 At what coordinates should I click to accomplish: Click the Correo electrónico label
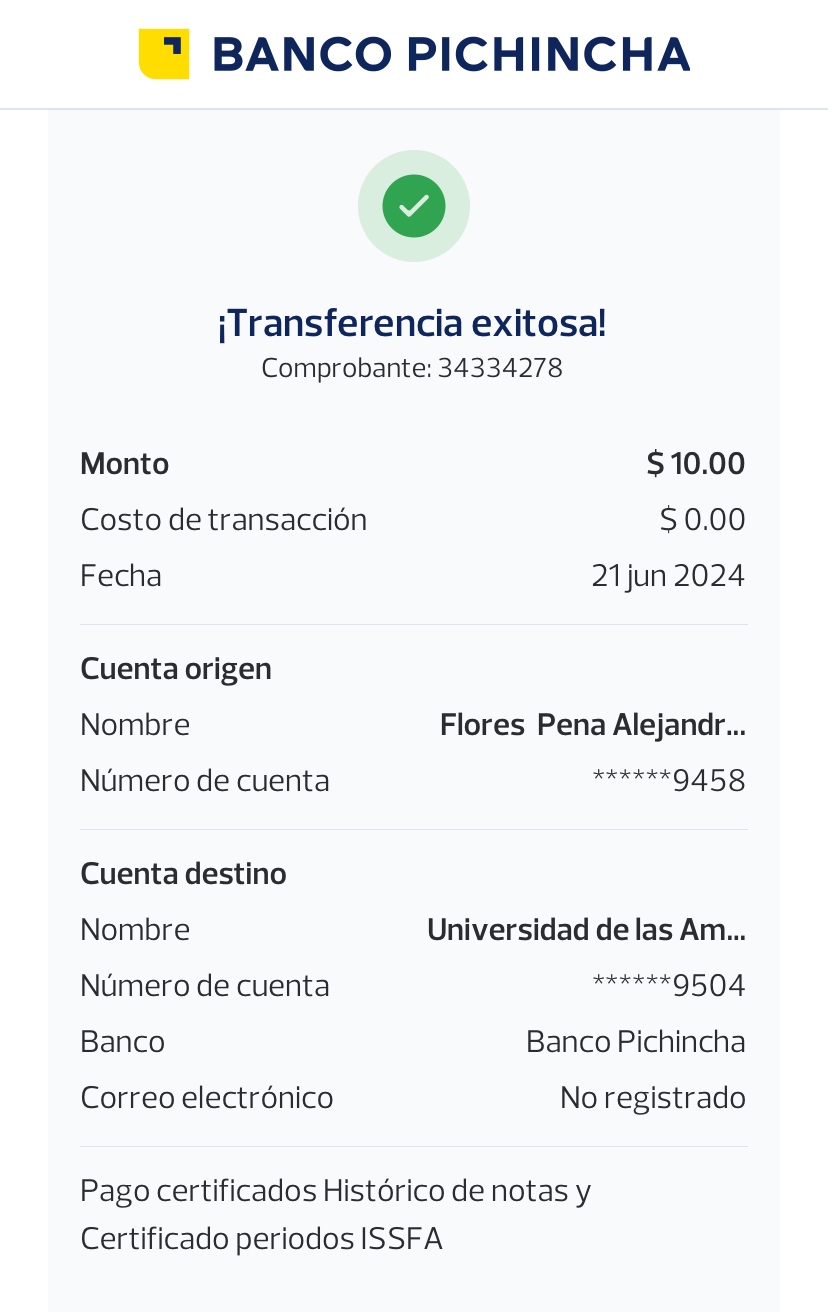pyautogui.click(x=206, y=1098)
